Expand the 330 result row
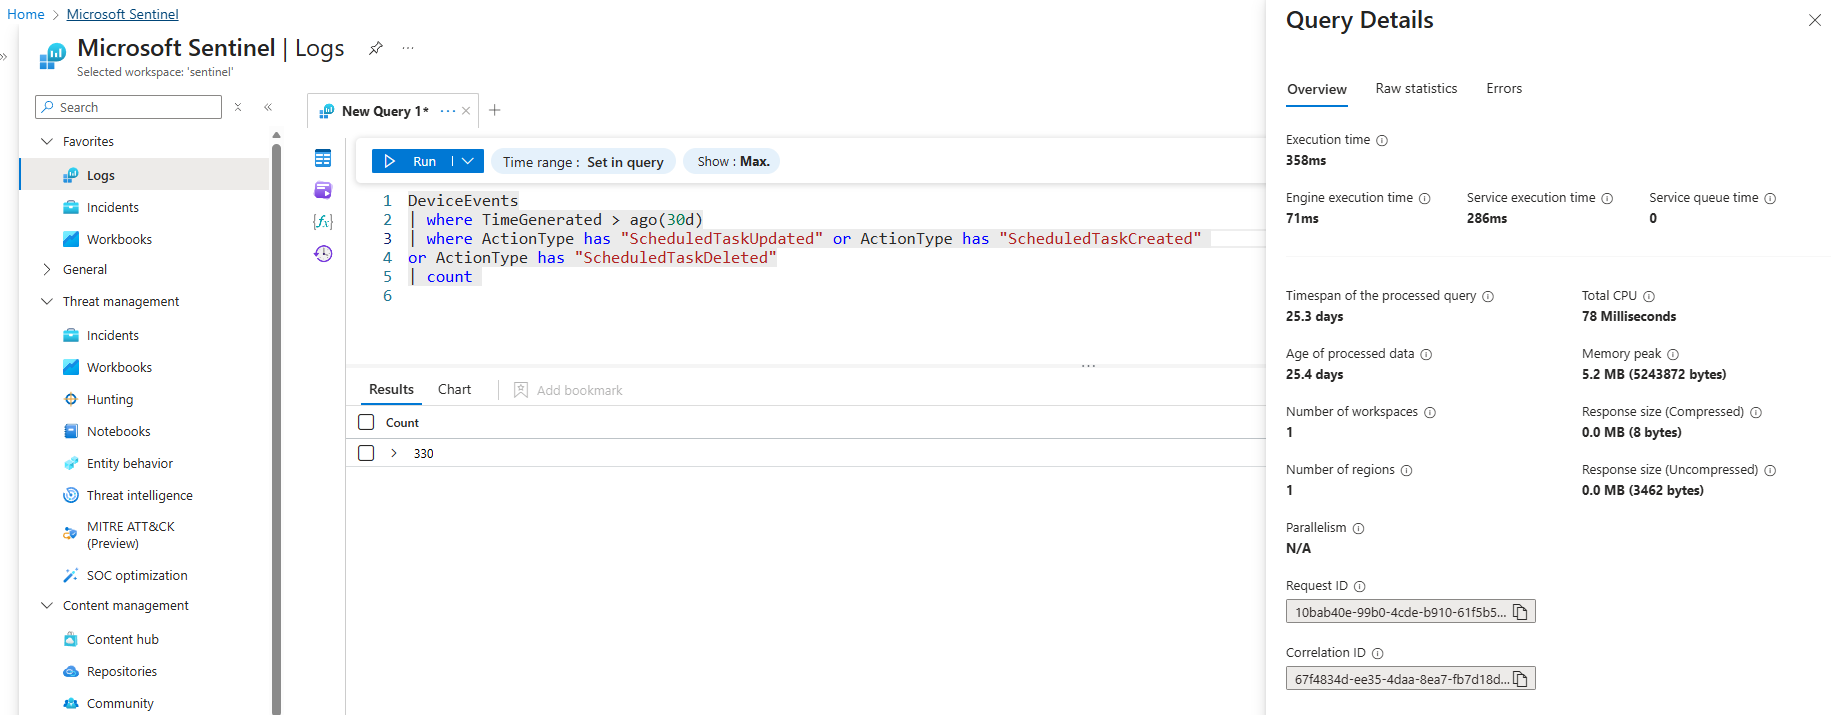Viewport: 1847px width, 715px height. tap(394, 453)
